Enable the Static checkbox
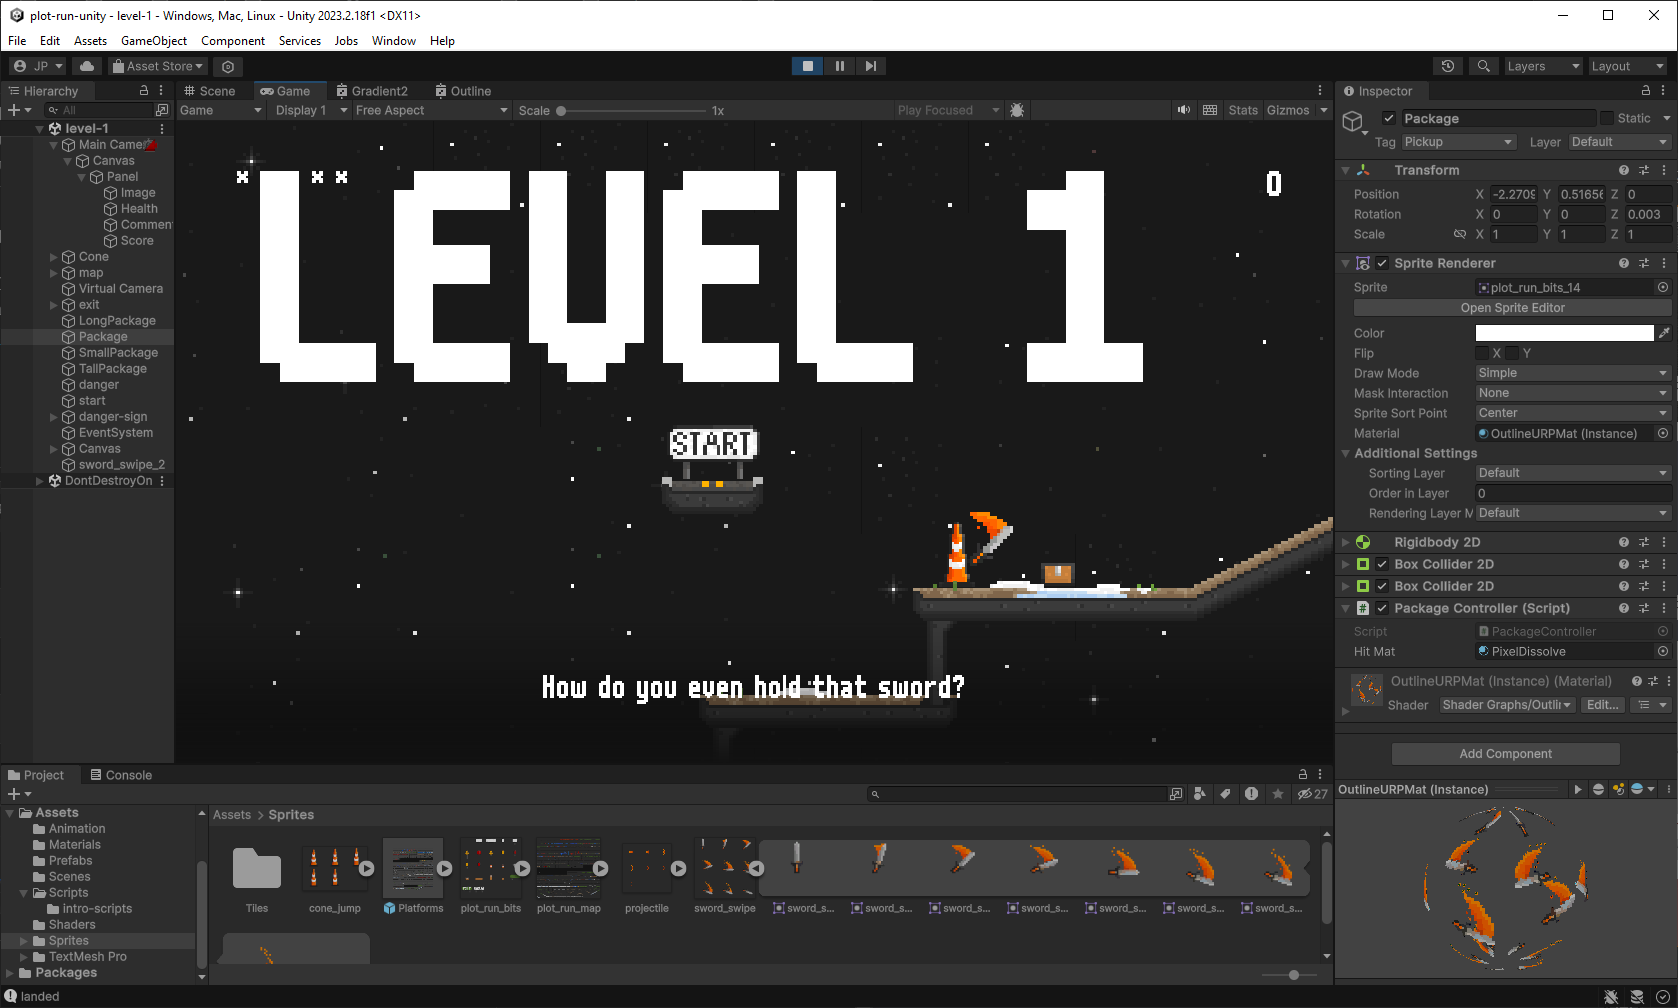 click(x=1607, y=118)
